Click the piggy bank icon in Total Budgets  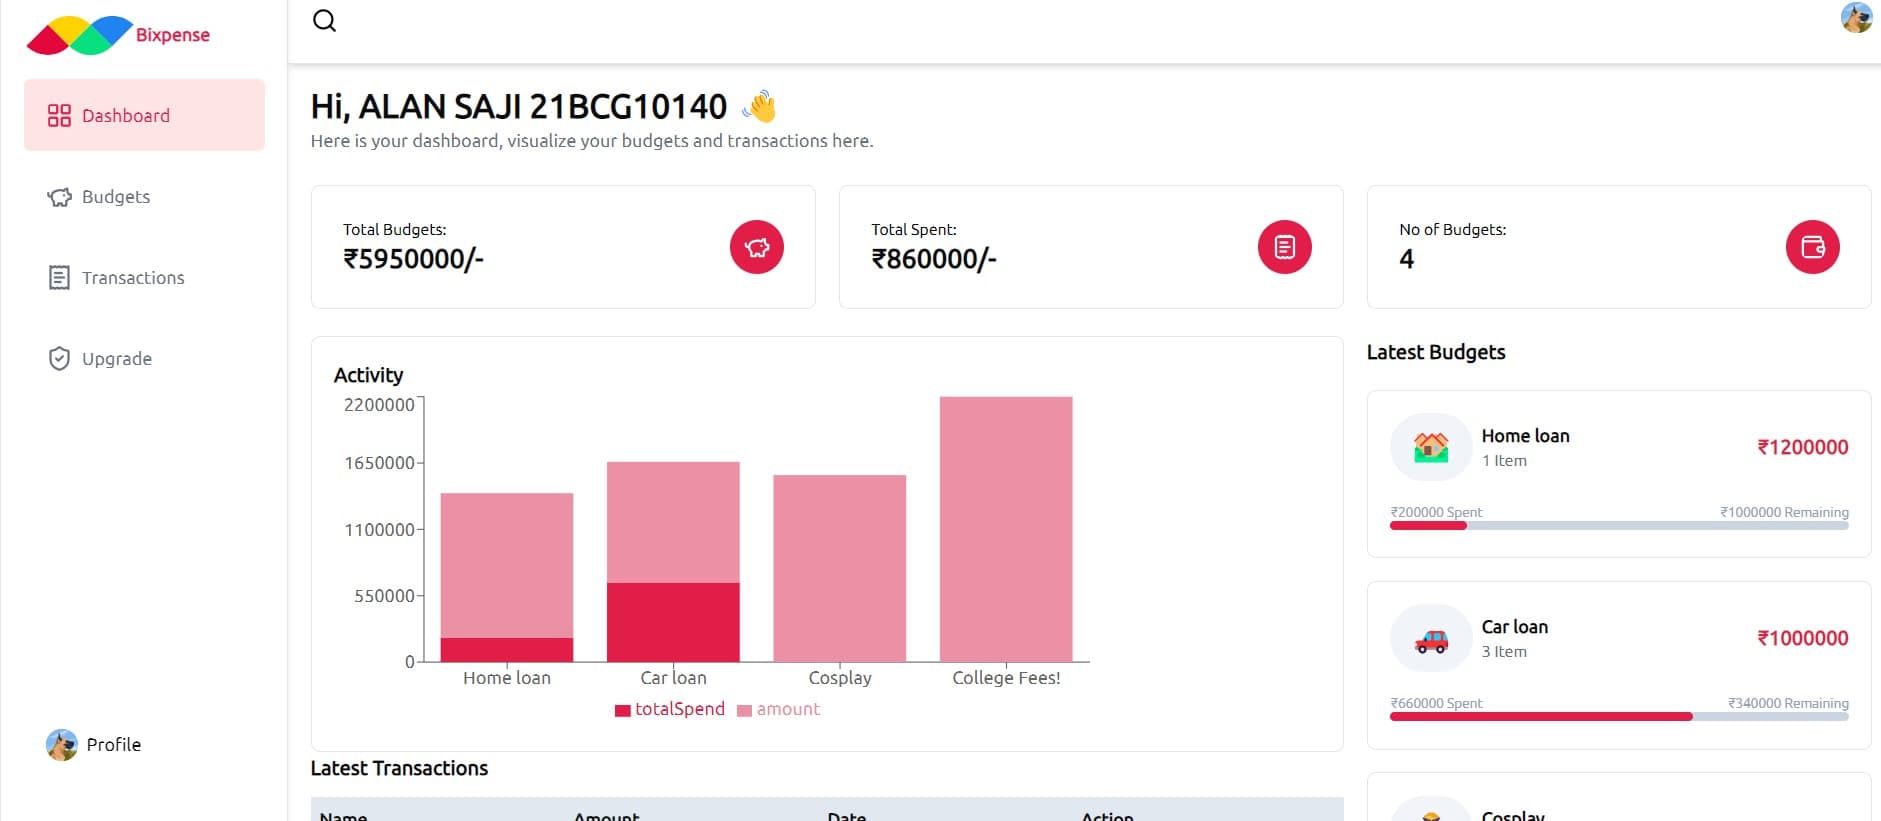[x=756, y=247]
